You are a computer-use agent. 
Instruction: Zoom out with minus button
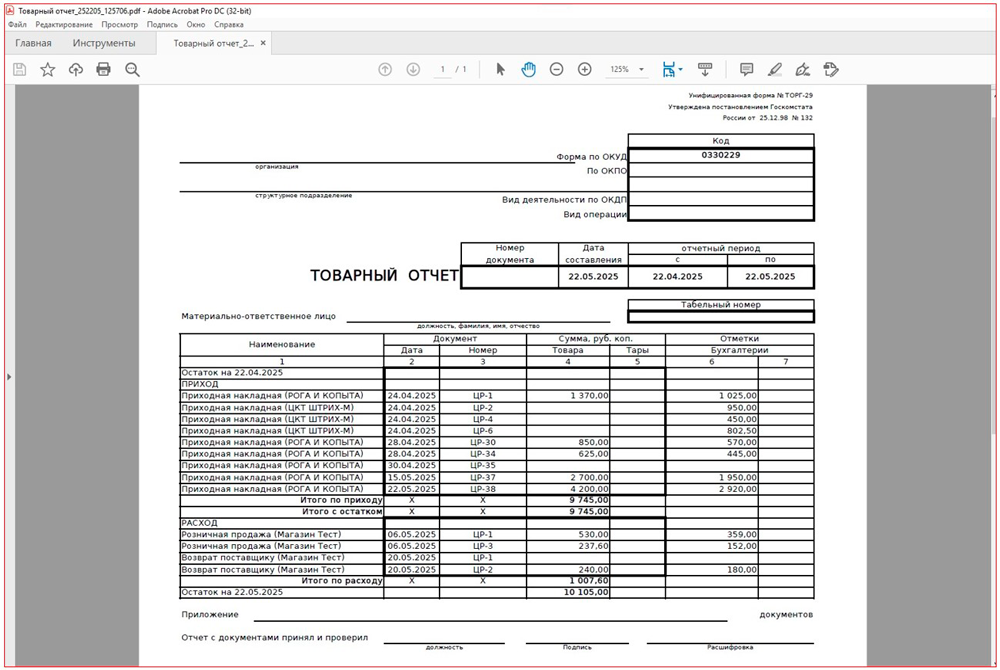(557, 69)
